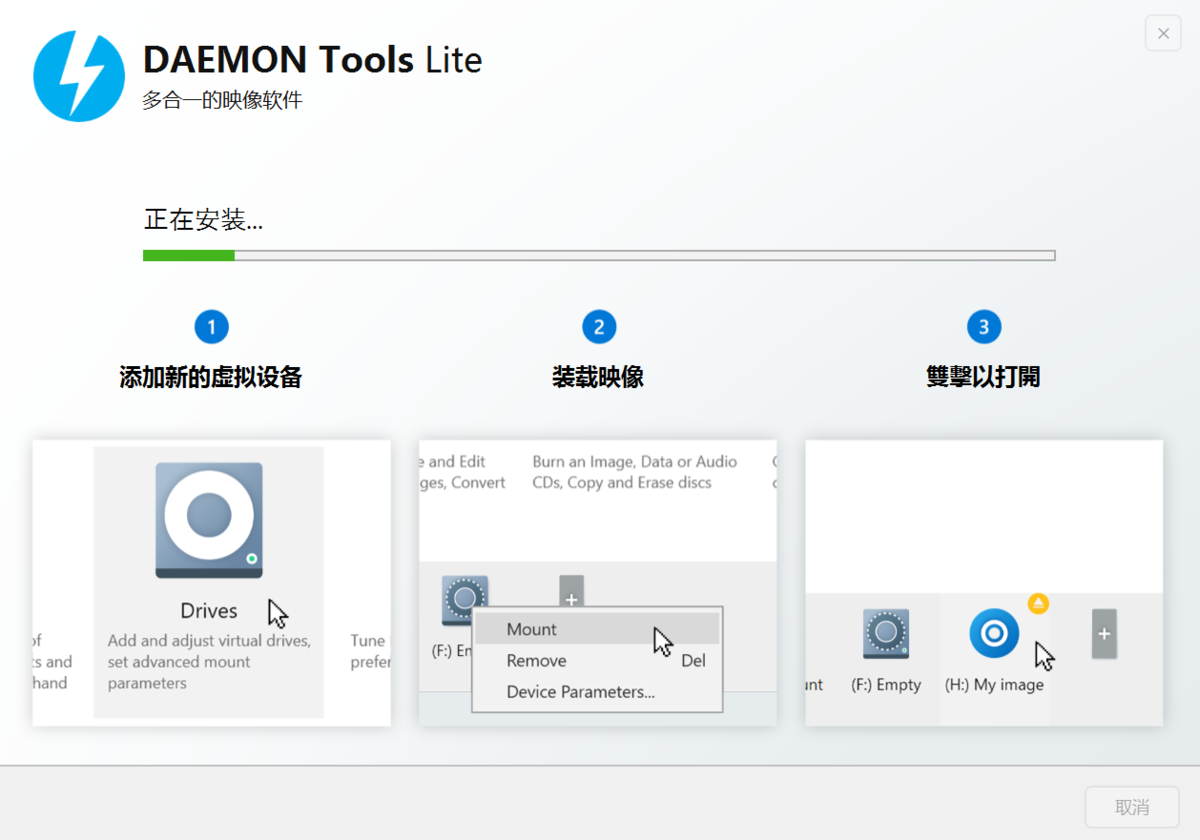This screenshot has height=840, width=1200.
Task: Select the step 1 numbered badge
Action: pyautogui.click(x=211, y=326)
